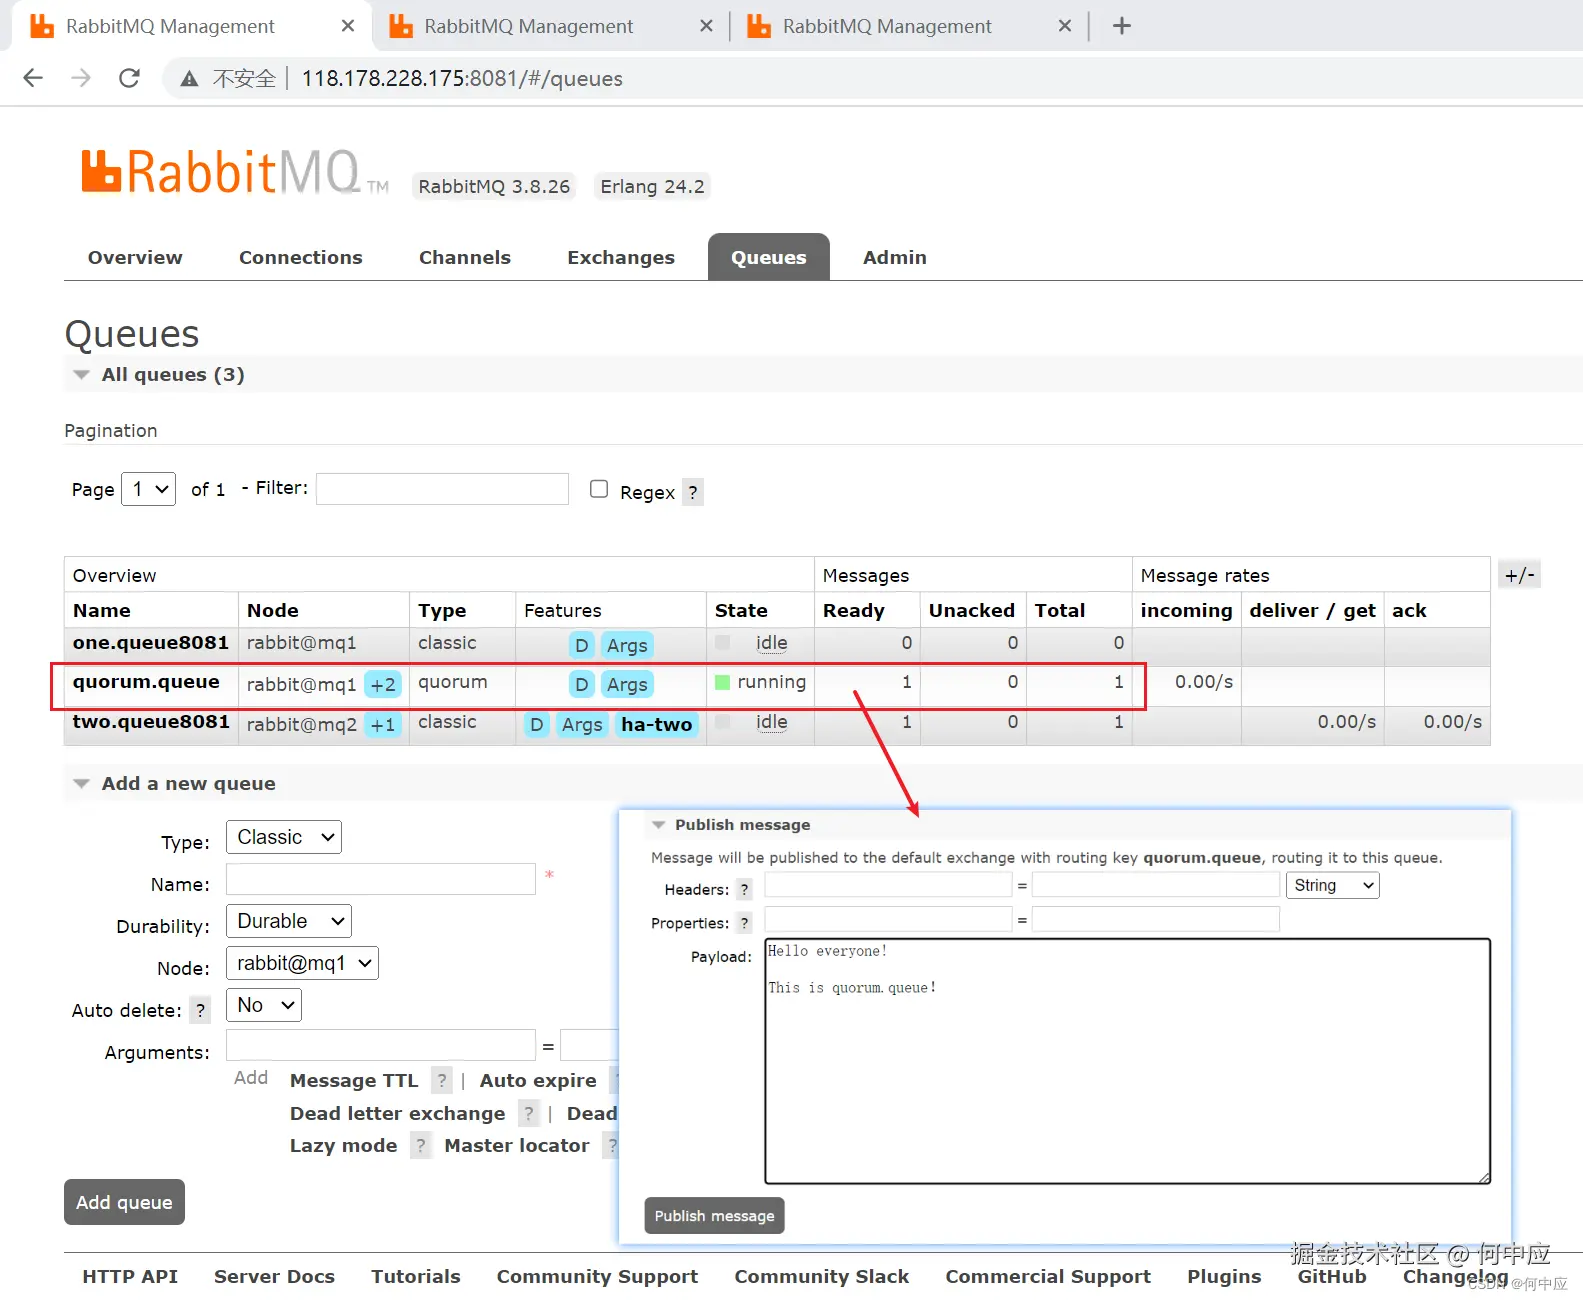Open the Tutorials footer link
The height and width of the screenshot is (1300, 1583).
416,1276
